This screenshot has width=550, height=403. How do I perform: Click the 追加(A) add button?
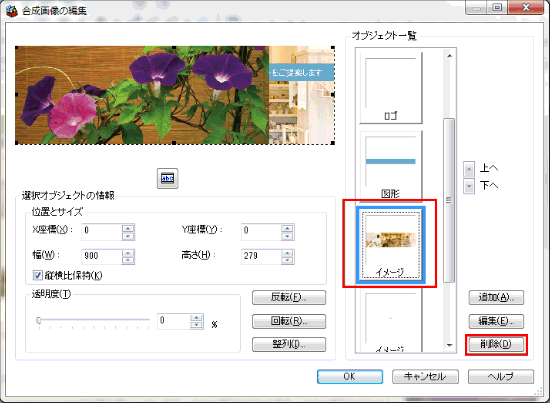[x=496, y=297]
